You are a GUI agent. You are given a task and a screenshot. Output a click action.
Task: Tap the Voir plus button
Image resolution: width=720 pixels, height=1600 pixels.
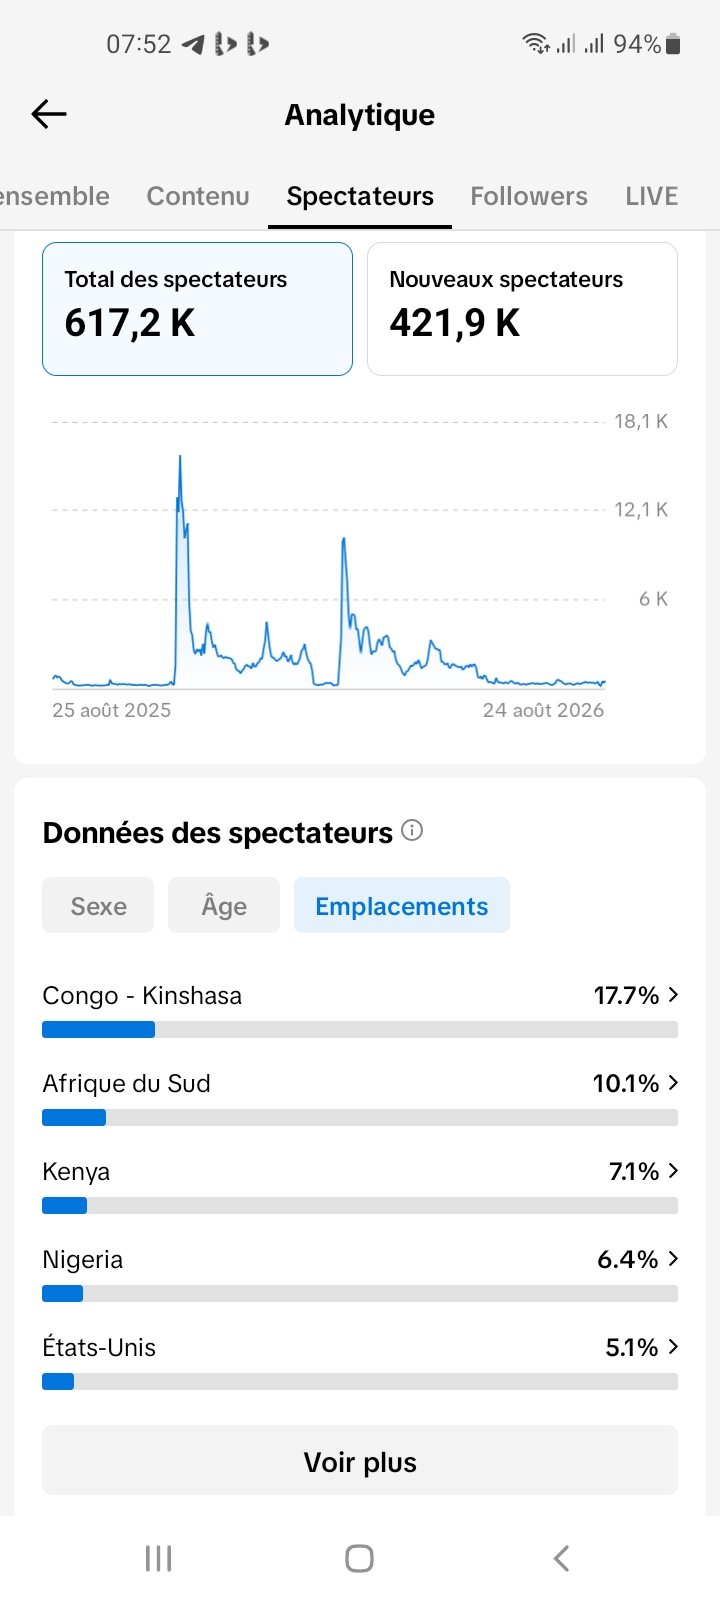360,1461
